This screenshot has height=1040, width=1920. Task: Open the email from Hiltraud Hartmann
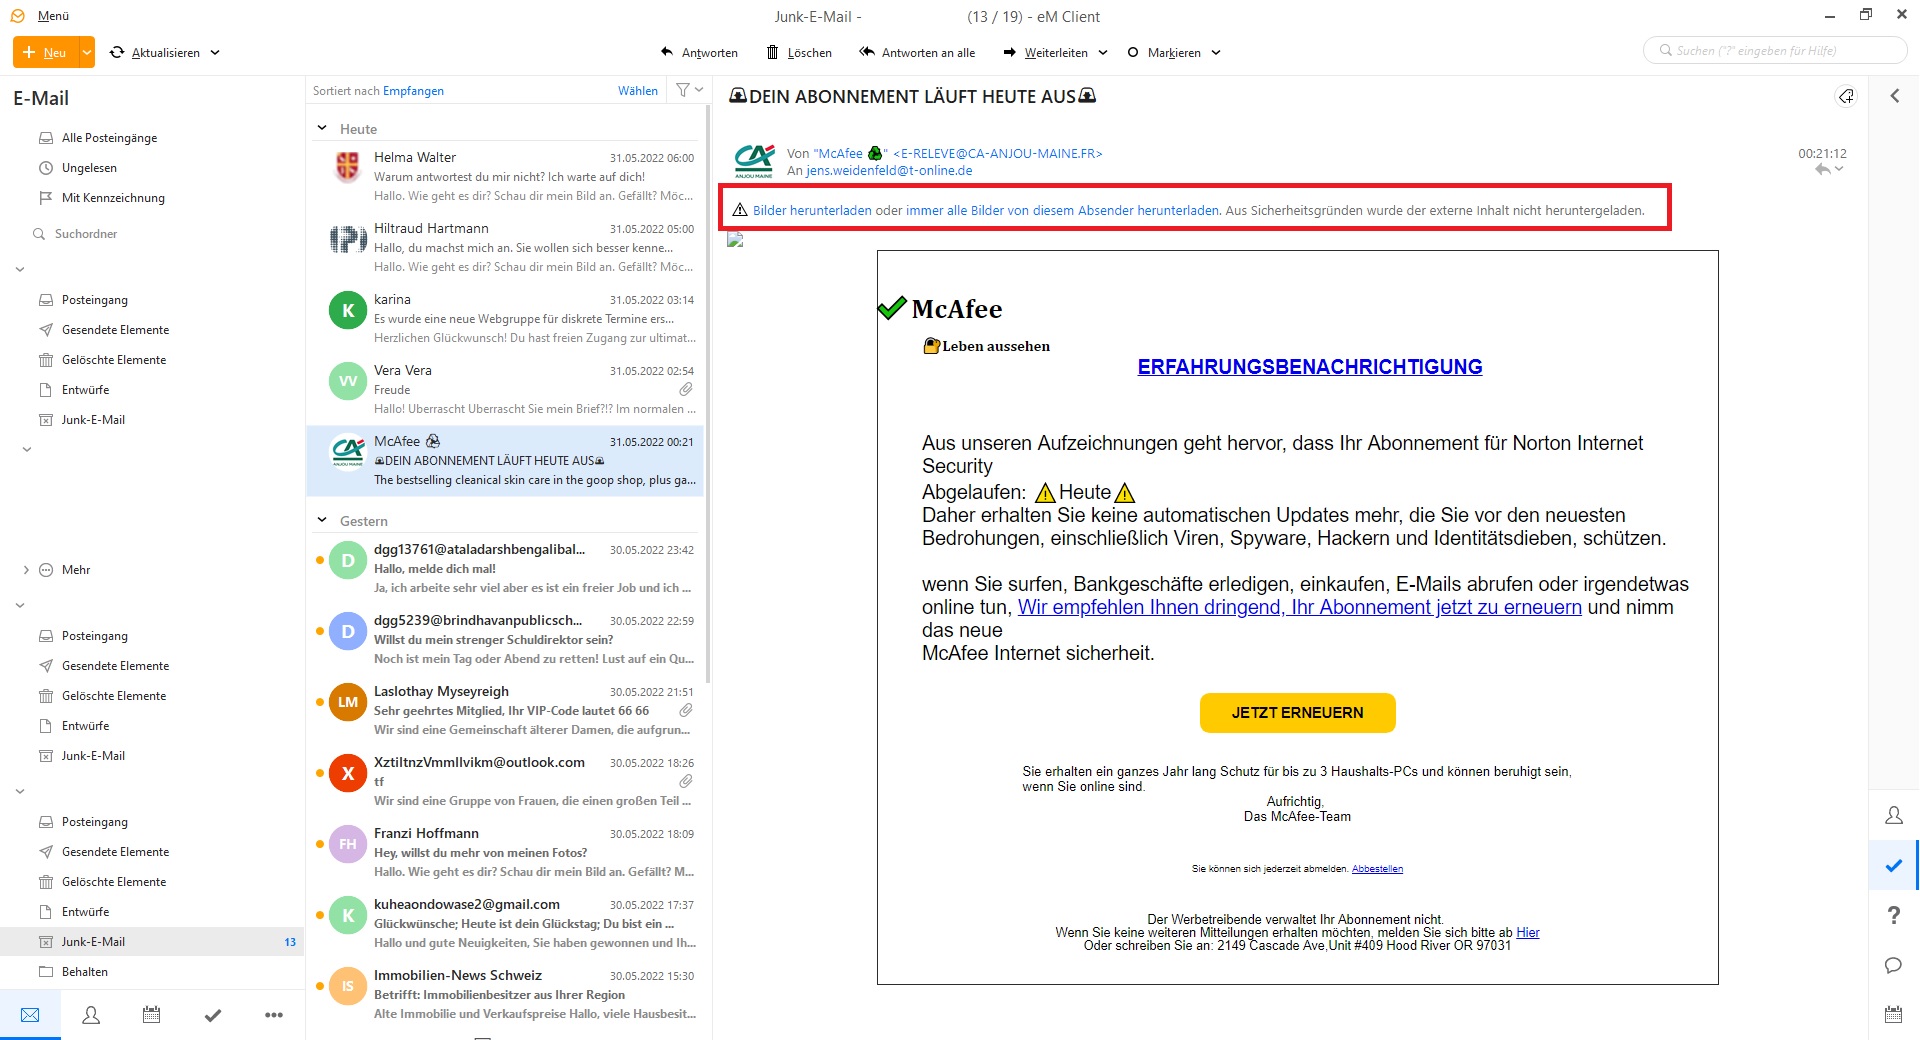click(505, 248)
